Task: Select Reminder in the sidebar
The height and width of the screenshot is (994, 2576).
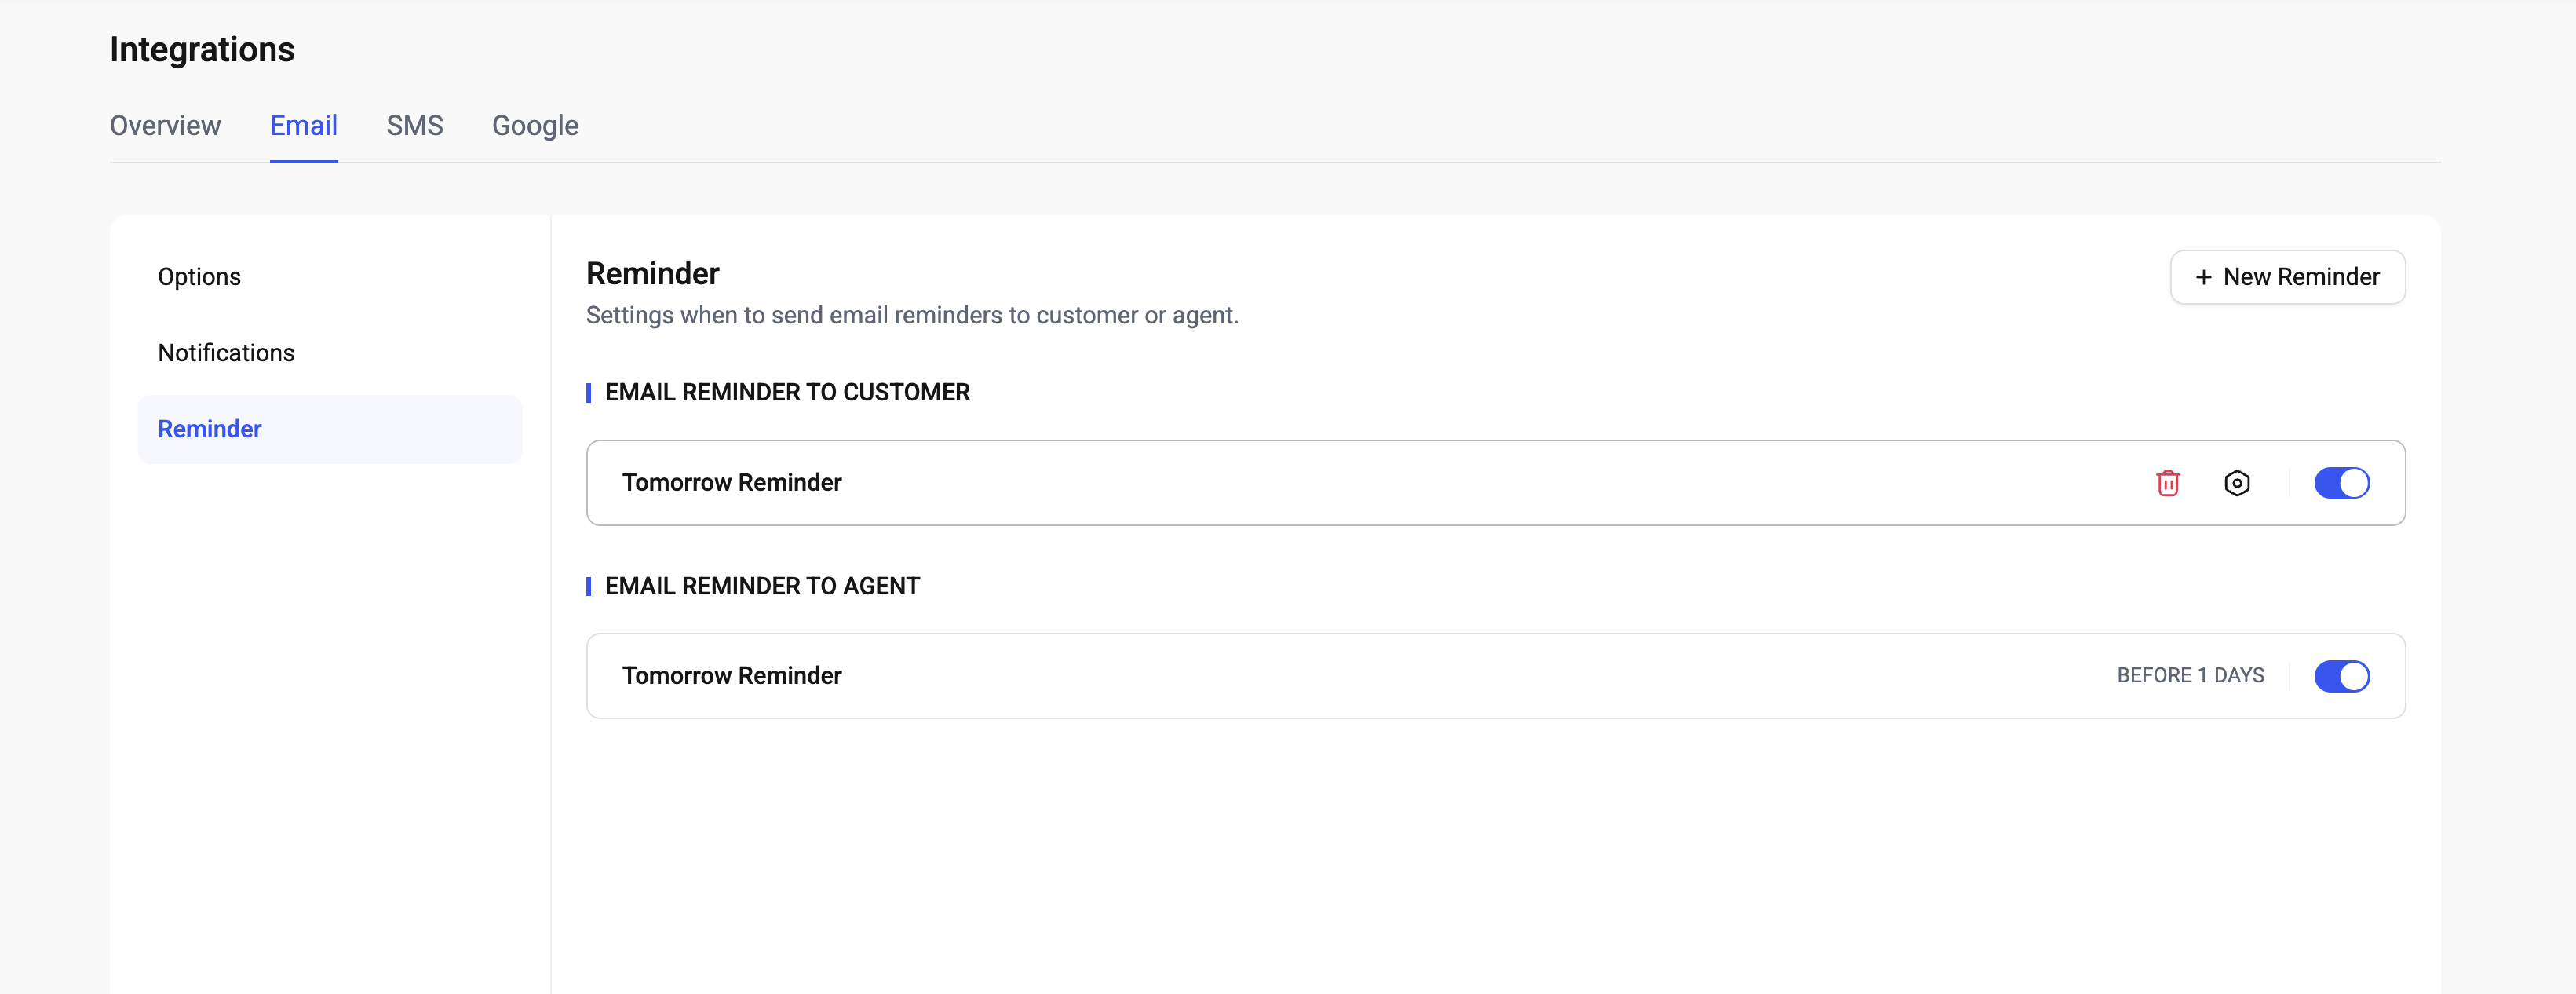Action: 209,429
